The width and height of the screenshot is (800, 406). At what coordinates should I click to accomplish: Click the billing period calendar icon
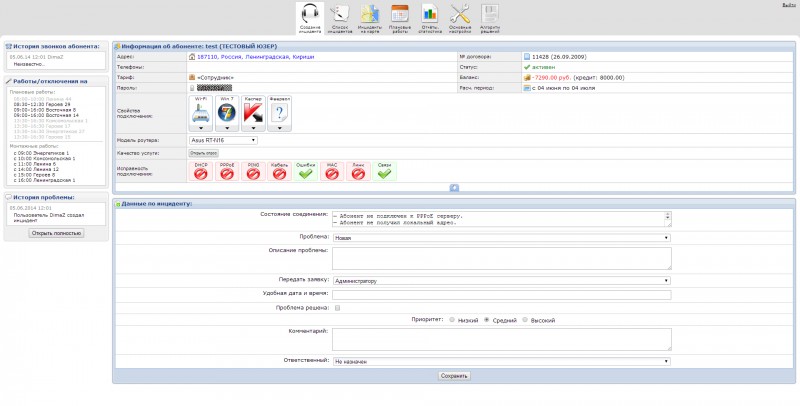[x=527, y=88]
